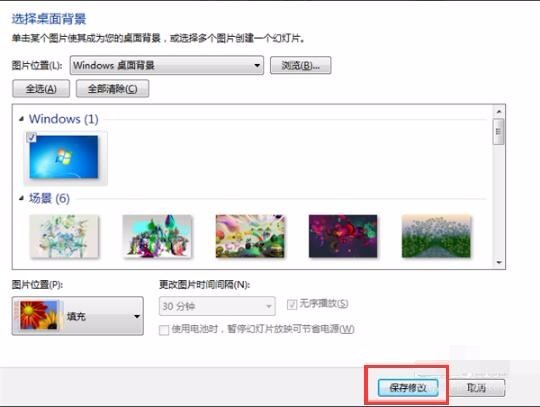Choose the dark purple floral wallpaper
540x407 pixels.
click(343, 236)
